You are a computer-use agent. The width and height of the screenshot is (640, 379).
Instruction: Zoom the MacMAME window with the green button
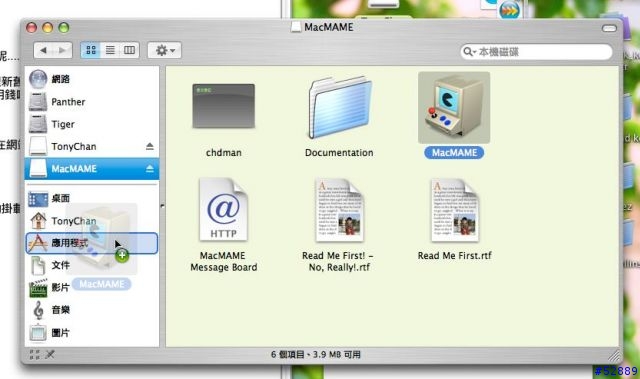pyautogui.click(x=64, y=28)
